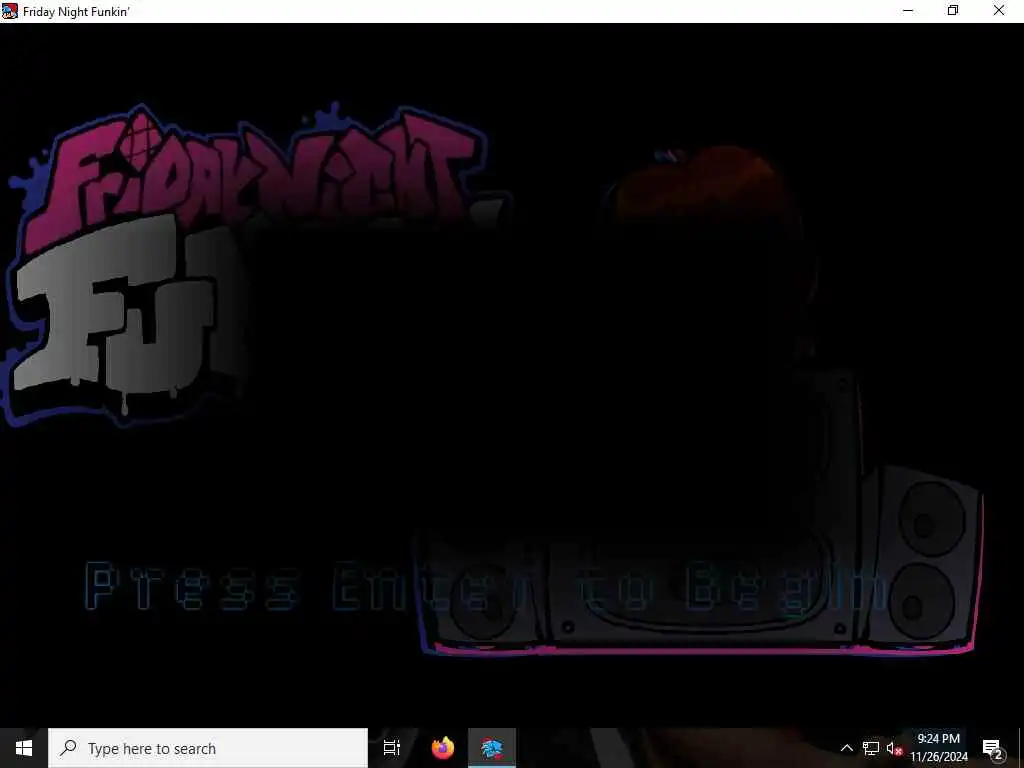
Task: Click the muted volume tray icon
Action: coord(894,748)
